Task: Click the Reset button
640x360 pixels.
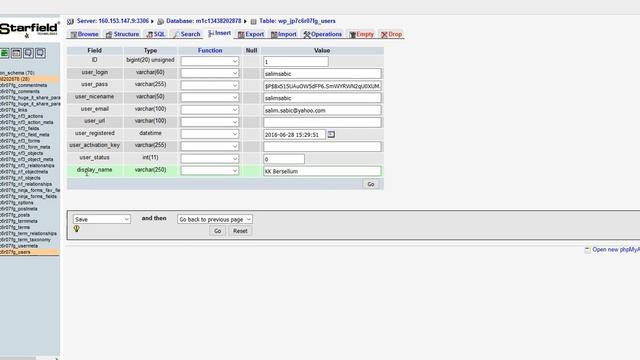Action: (x=240, y=231)
